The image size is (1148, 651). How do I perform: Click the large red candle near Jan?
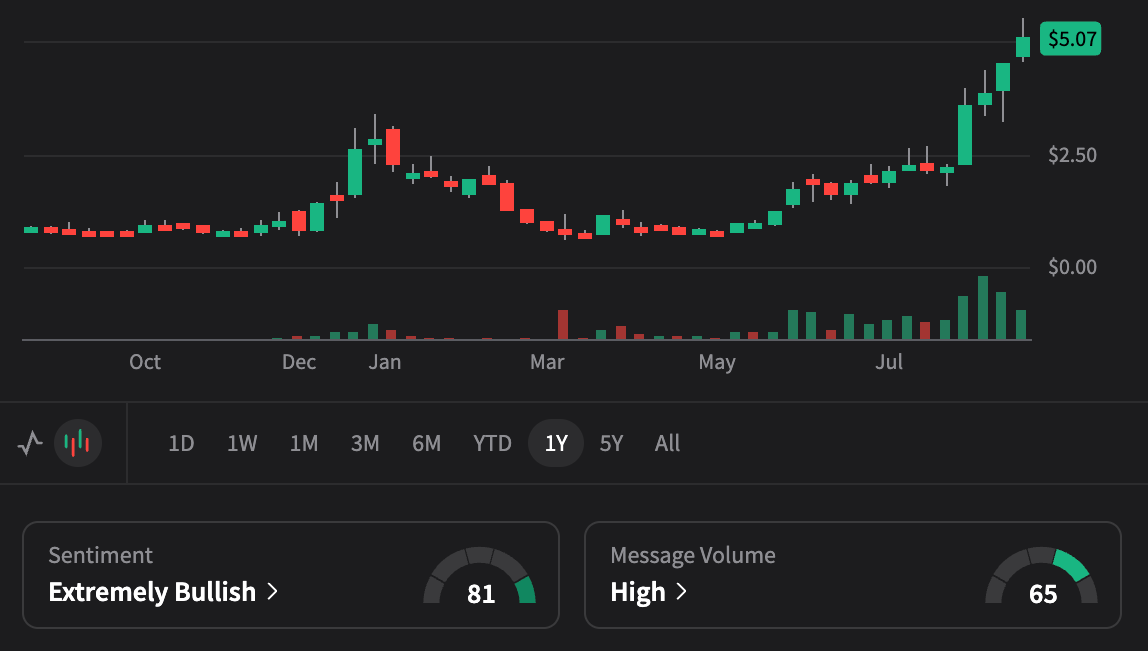click(393, 146)
